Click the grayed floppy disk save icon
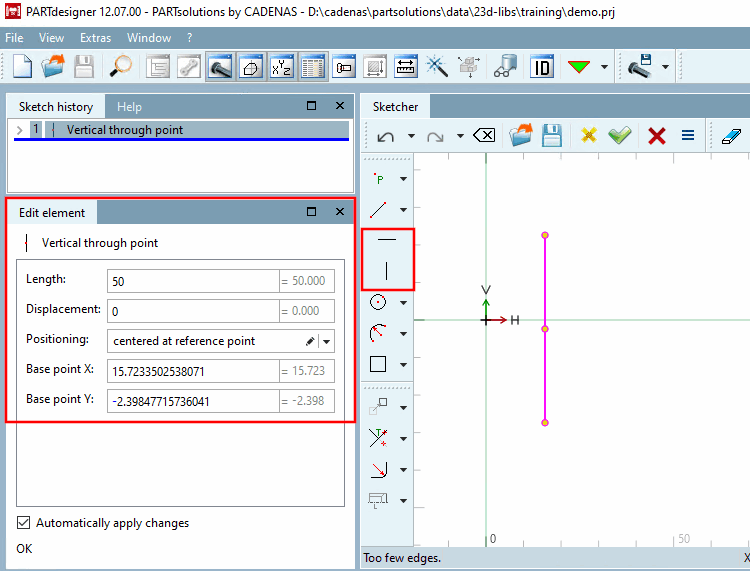750x571 pixels. [84, 66]
